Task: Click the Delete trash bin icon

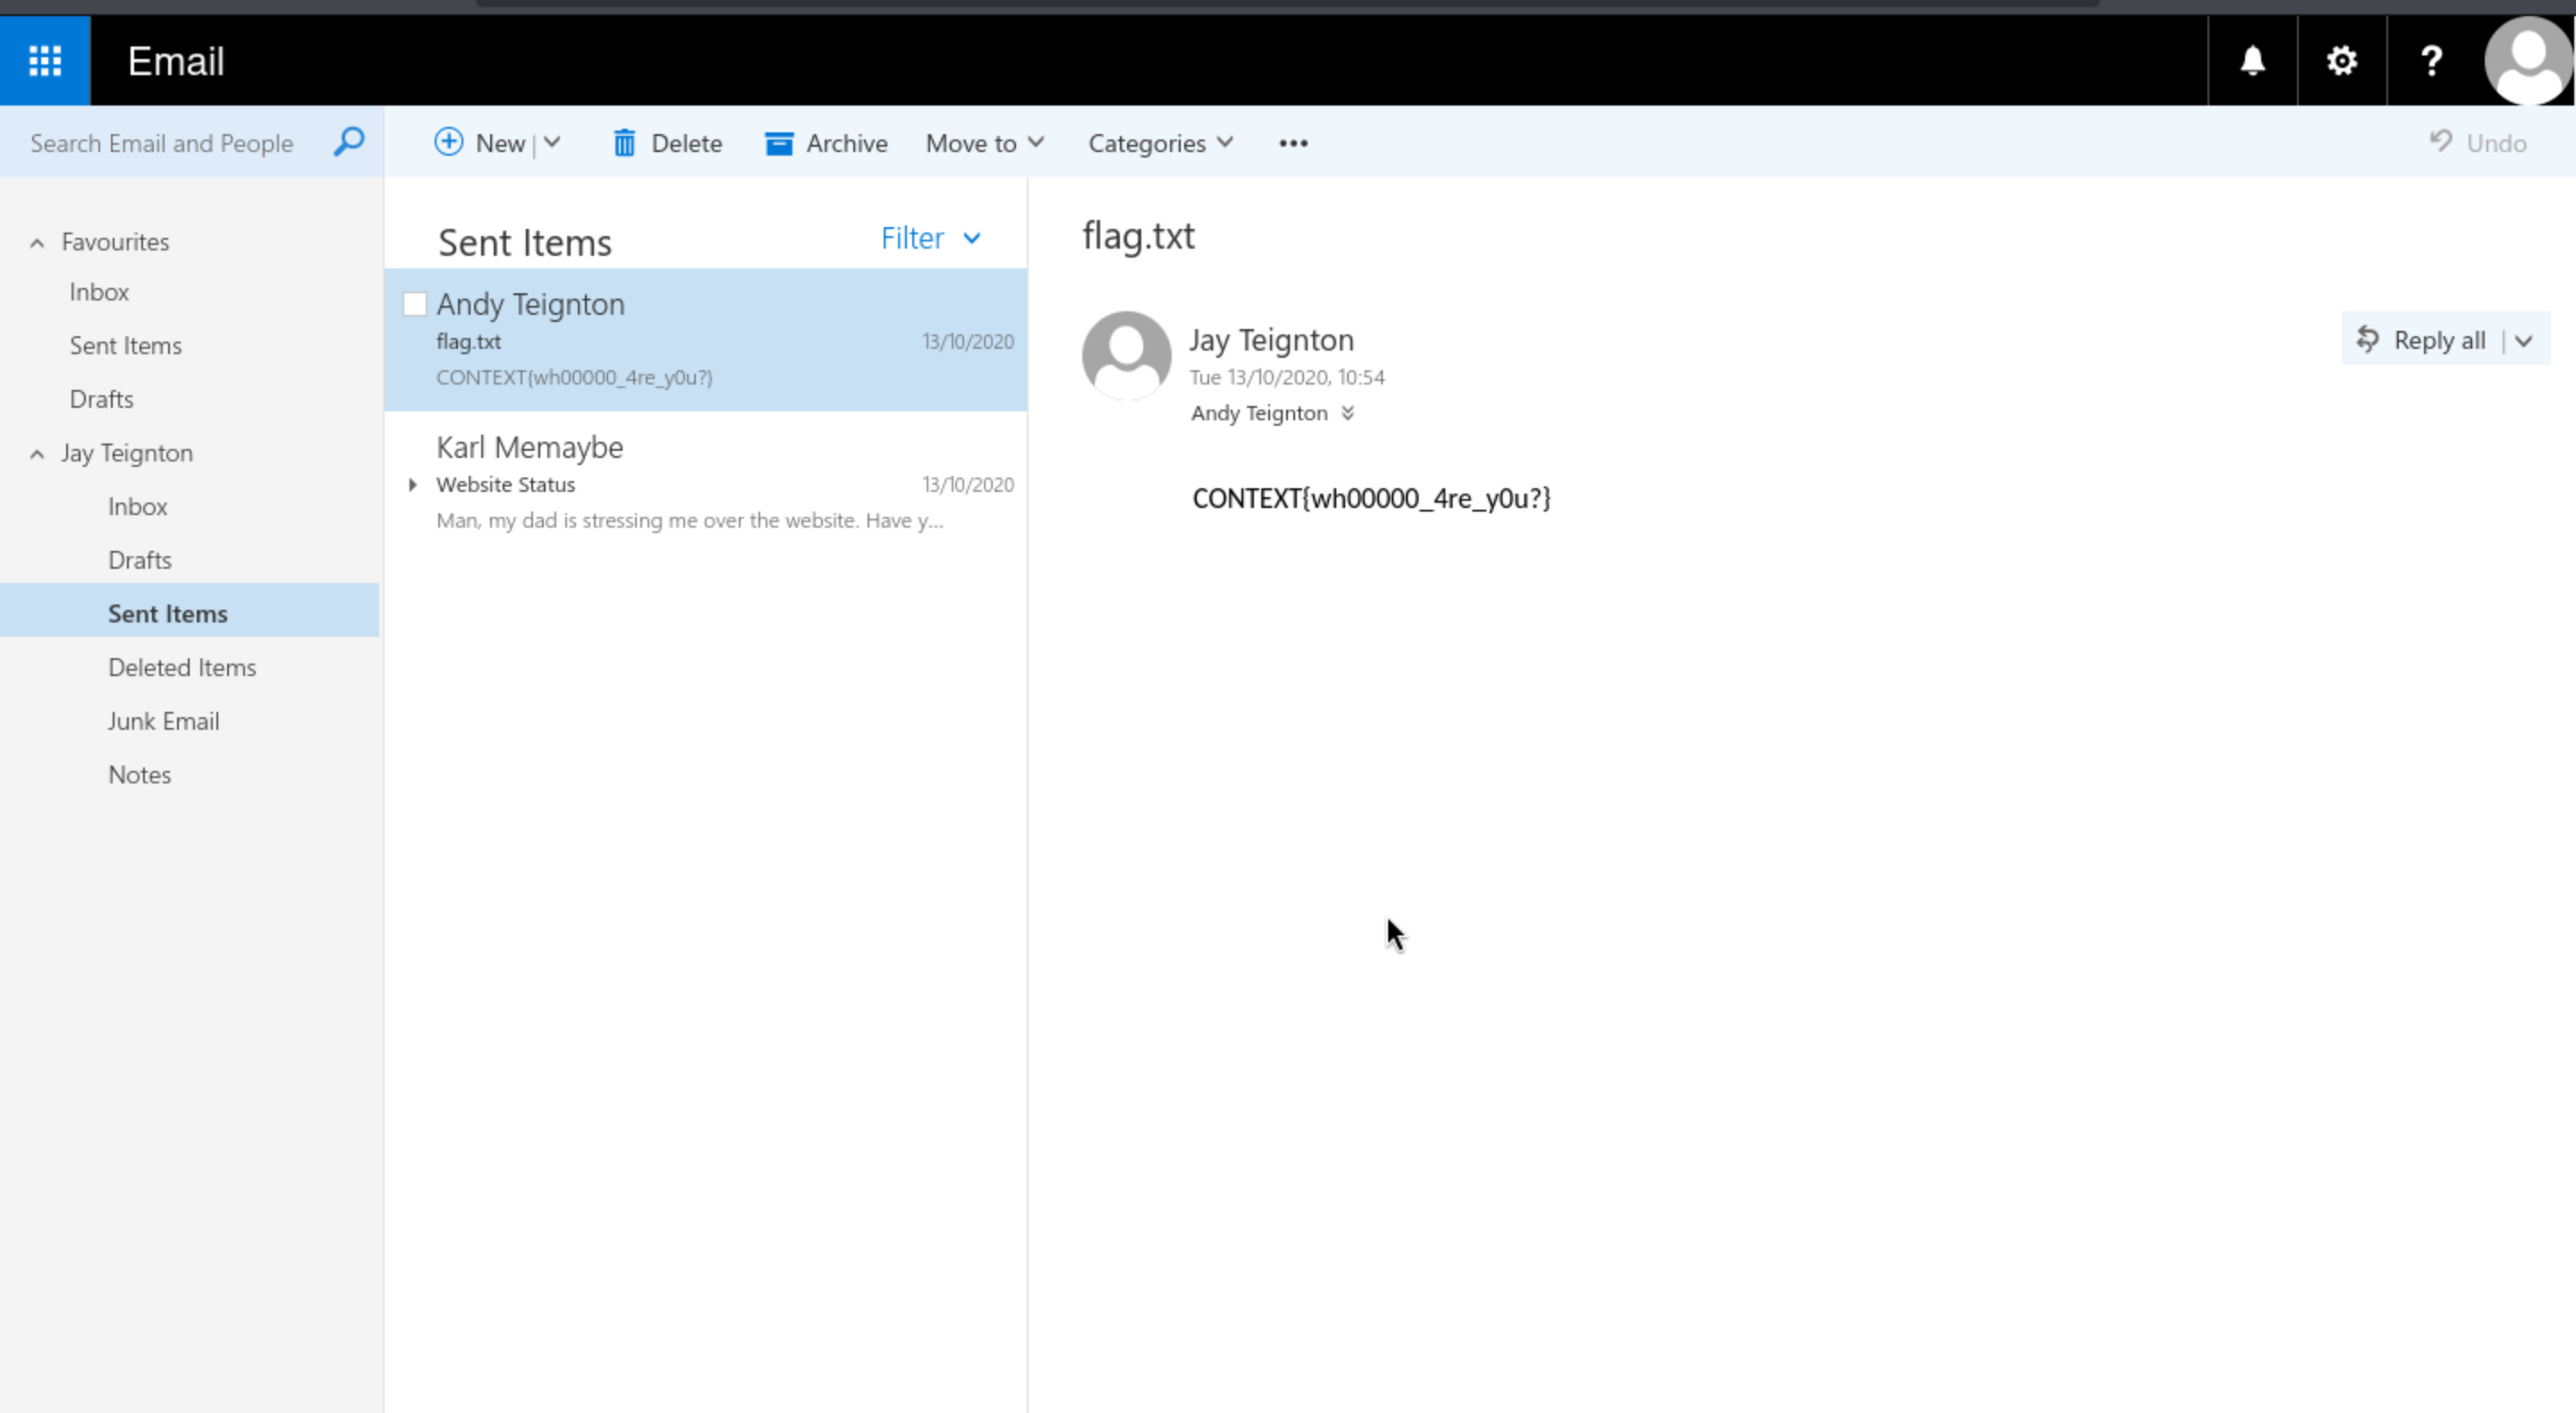Action: pos(624,143)
